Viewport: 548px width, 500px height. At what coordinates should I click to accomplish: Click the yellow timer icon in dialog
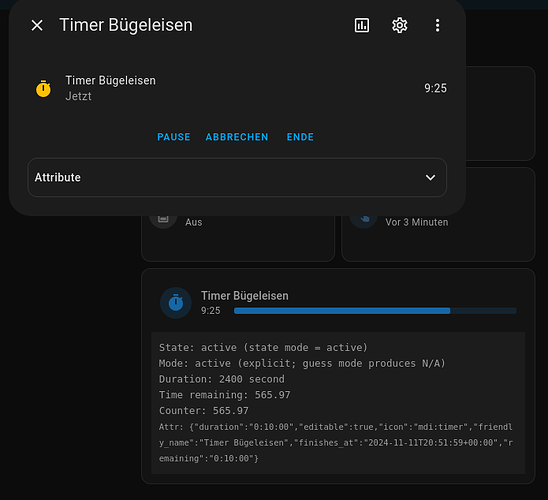[x=43, y=88]
